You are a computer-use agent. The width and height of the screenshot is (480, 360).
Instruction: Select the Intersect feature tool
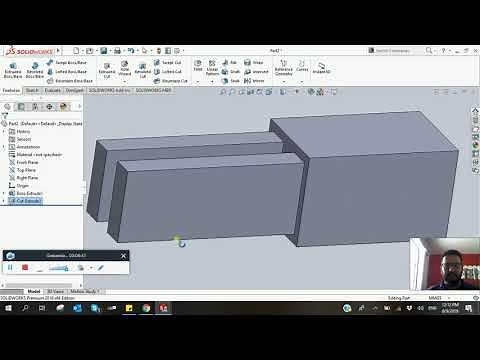pyautogui.click(x=256, y=72)
